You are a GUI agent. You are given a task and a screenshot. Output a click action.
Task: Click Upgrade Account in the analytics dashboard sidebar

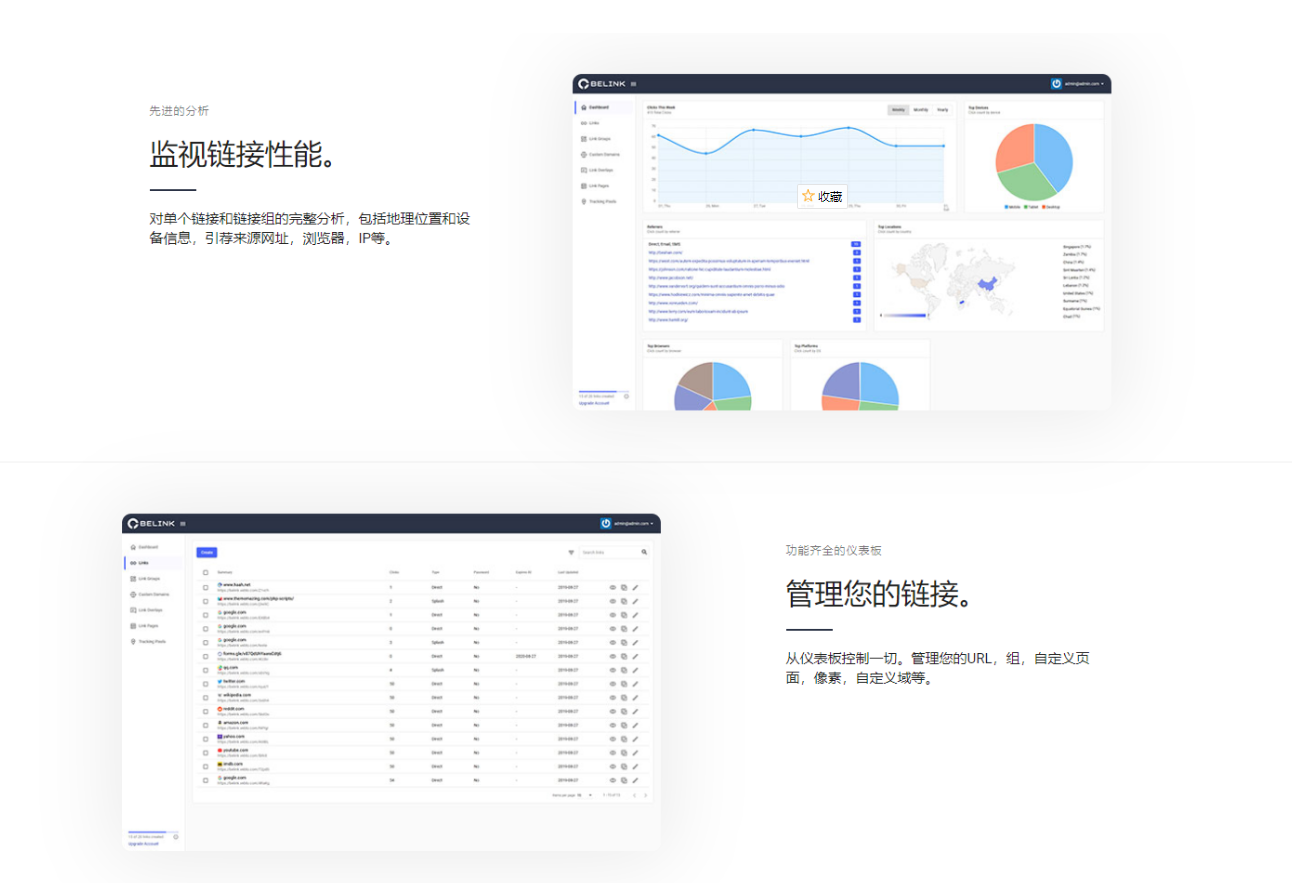point(593,403)
